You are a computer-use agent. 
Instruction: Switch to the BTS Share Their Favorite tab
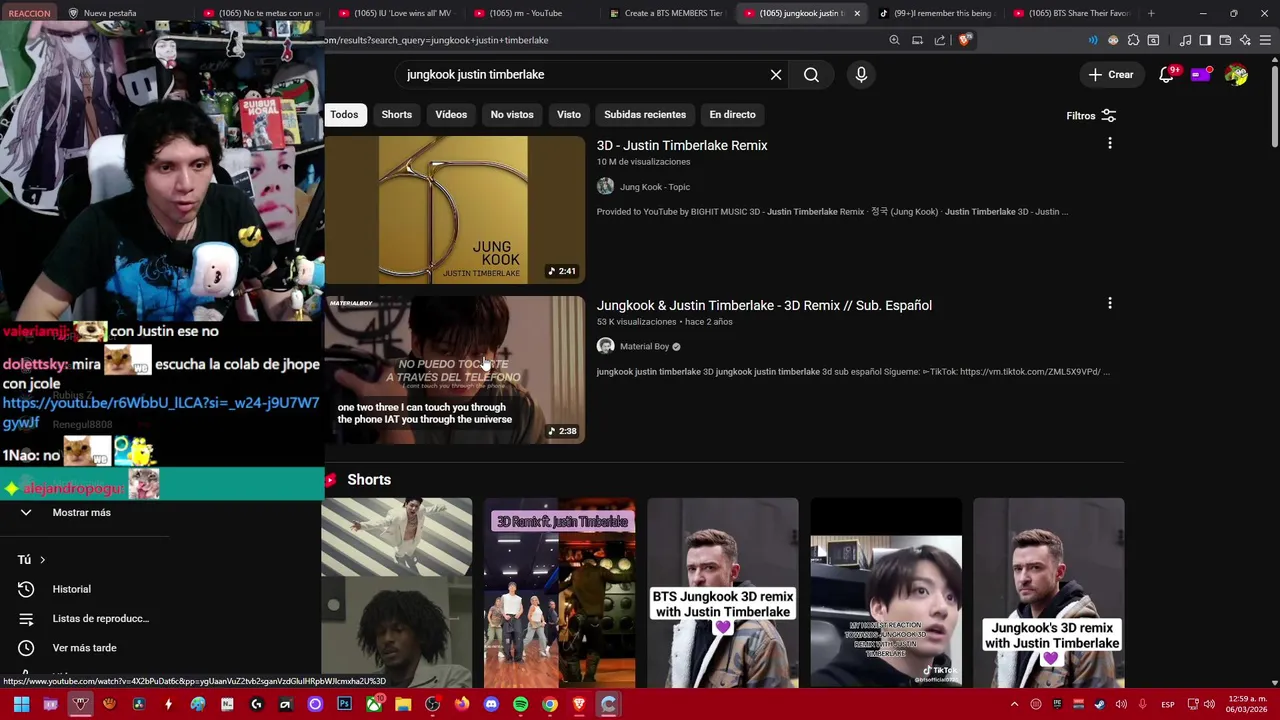tap(1070, 13)
